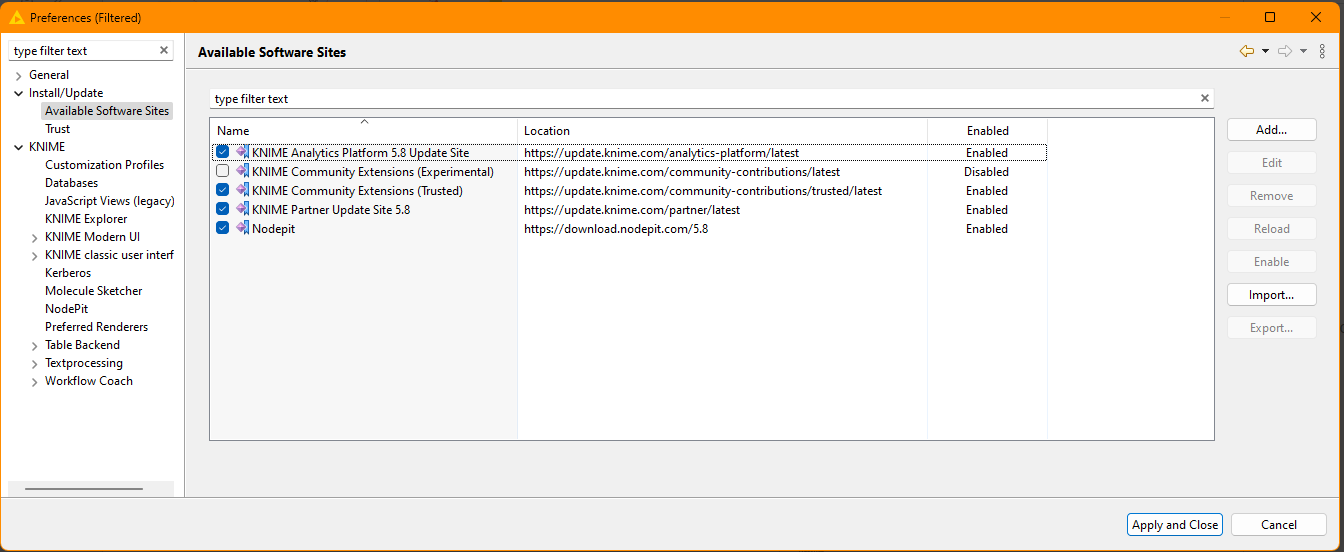Viewport: 1344px width, 552px height.
Task: Uncheck KNIME Community Extensions (Trusted) checkbox
Action: [223, 190]
